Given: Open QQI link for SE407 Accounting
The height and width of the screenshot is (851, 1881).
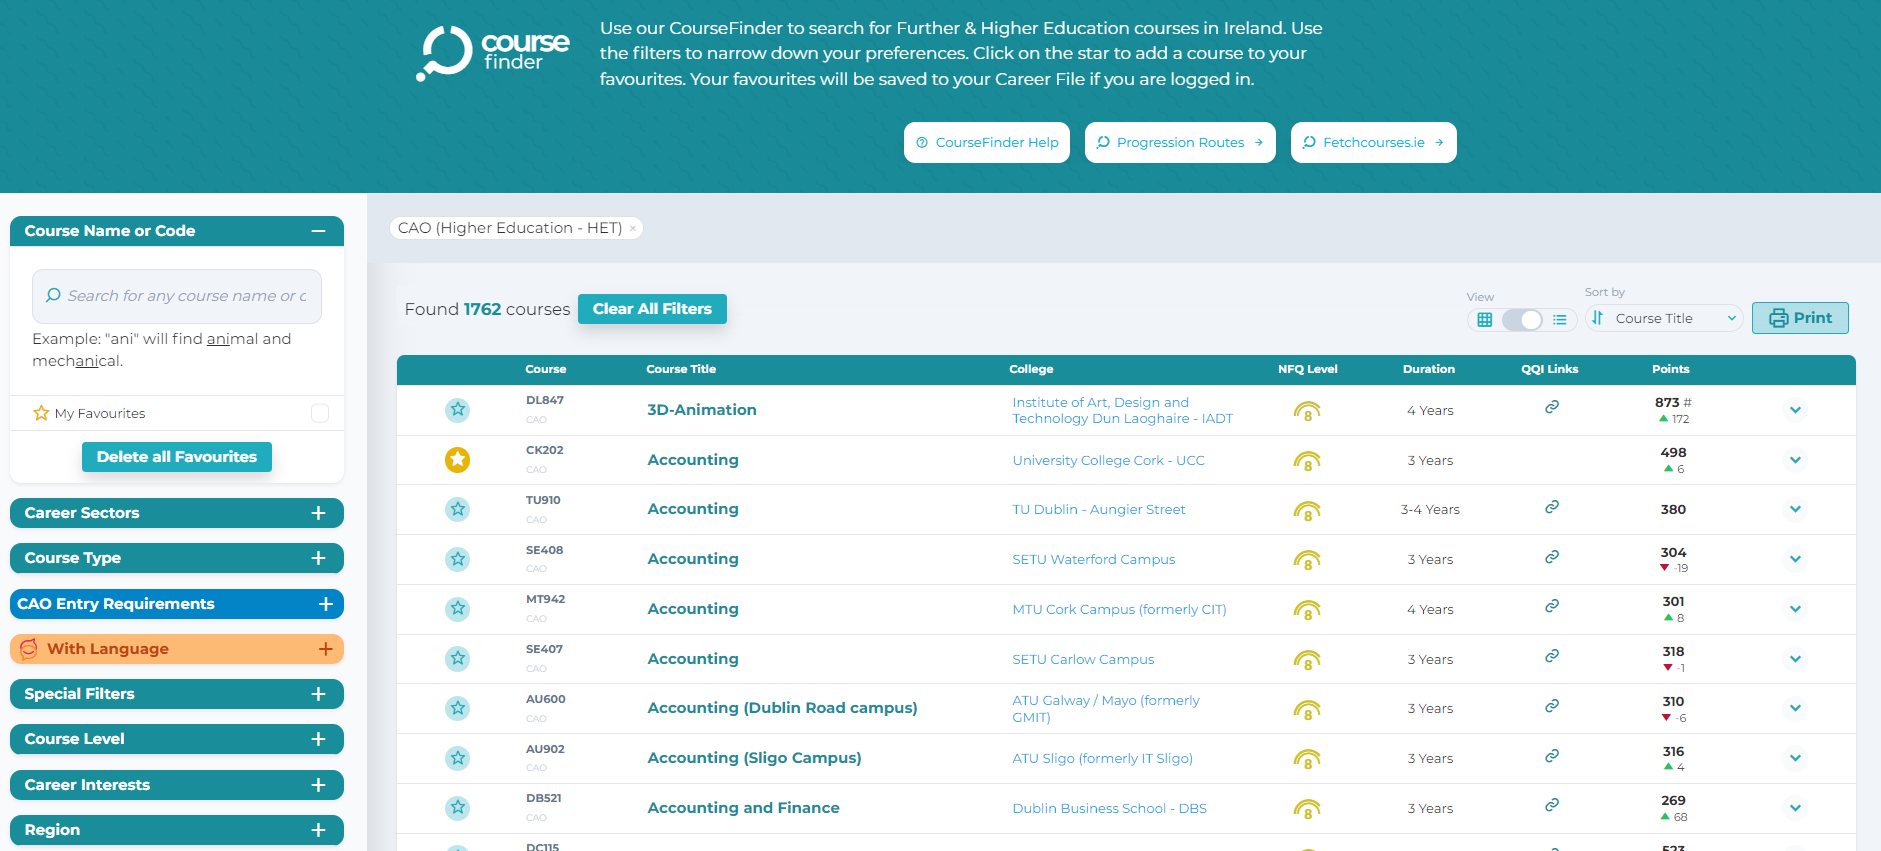Looking at the screenshot, I should point(1552,656).
